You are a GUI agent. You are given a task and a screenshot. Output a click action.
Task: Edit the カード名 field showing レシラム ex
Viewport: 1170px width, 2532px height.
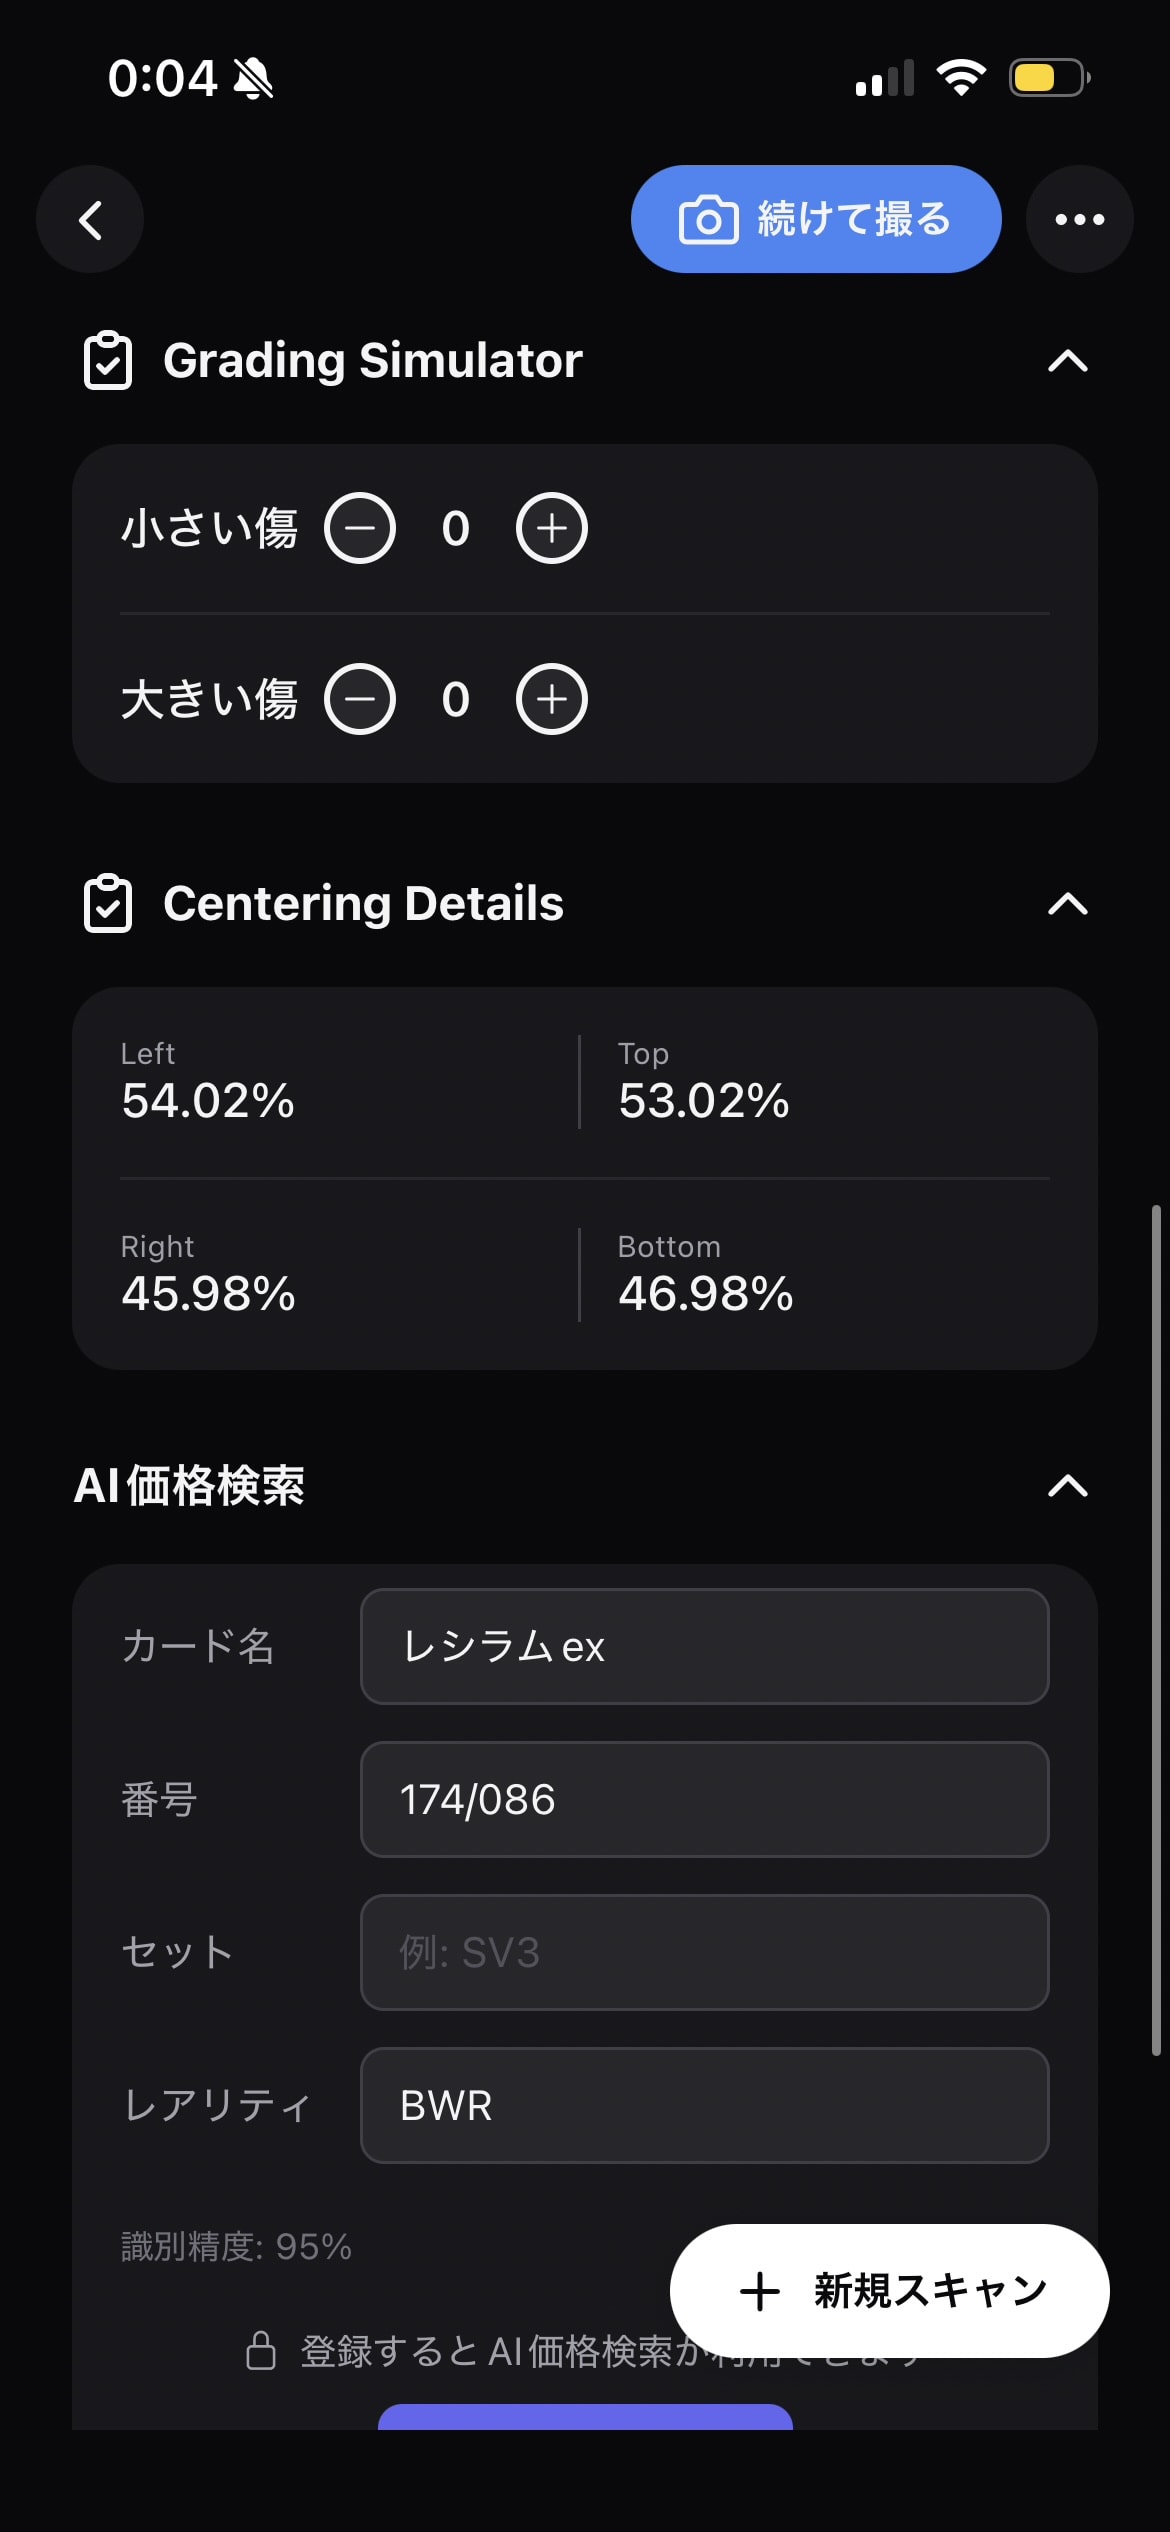[x=705, y=1646]
